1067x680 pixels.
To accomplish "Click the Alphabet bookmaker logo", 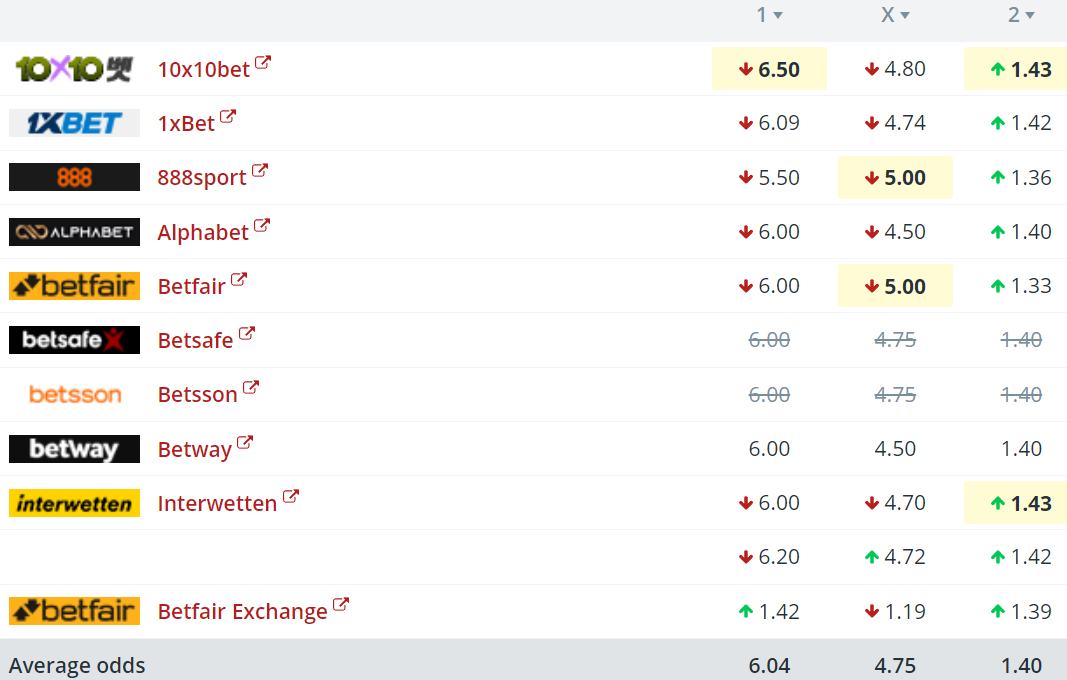I will click(x=74, y=231).
